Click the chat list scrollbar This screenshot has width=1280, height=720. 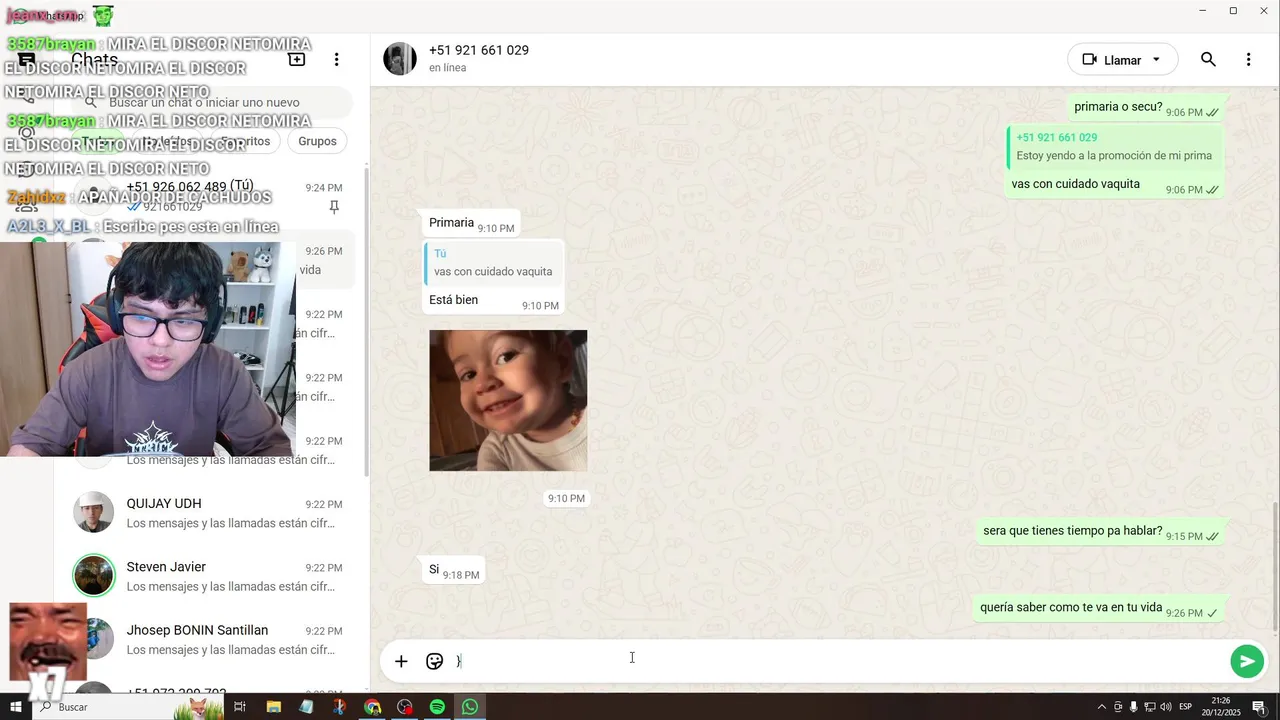click(x=365, y=320)
